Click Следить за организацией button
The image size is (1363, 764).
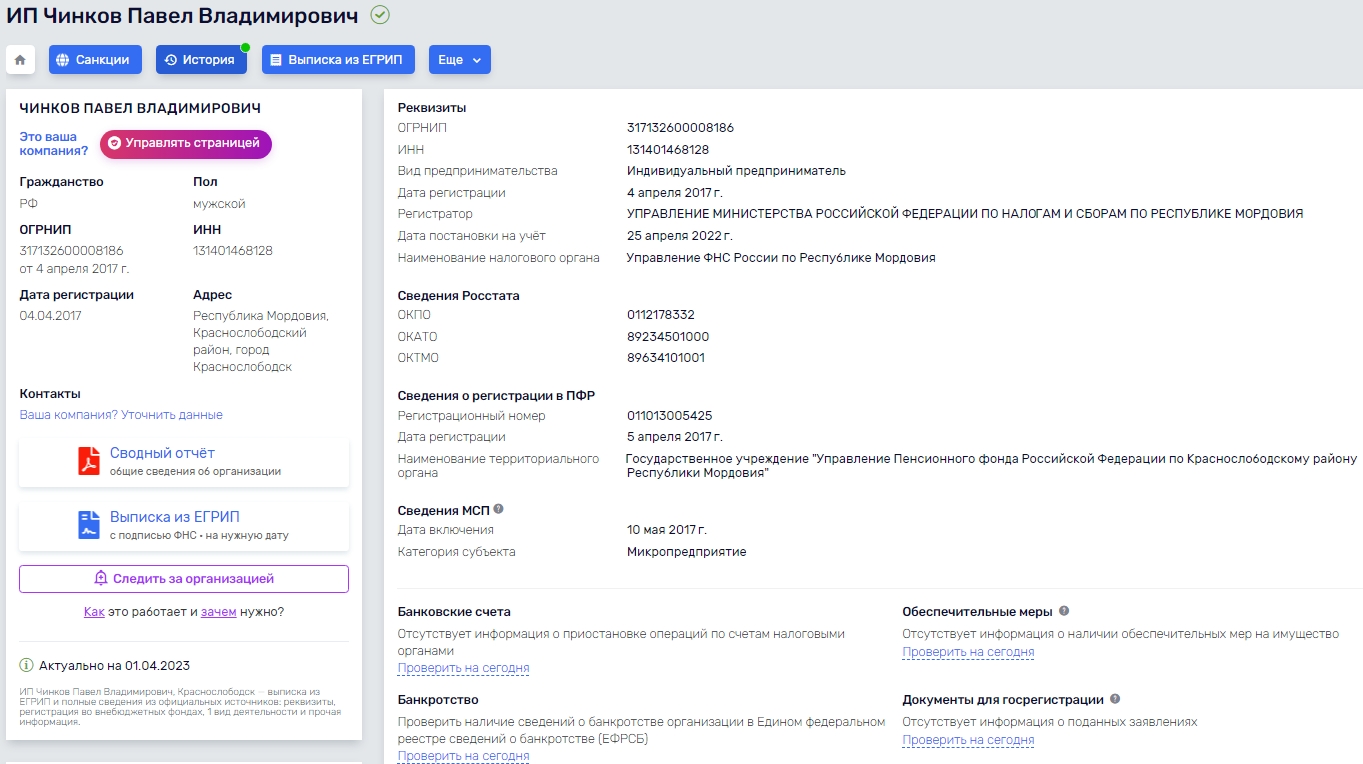point(184,579)
